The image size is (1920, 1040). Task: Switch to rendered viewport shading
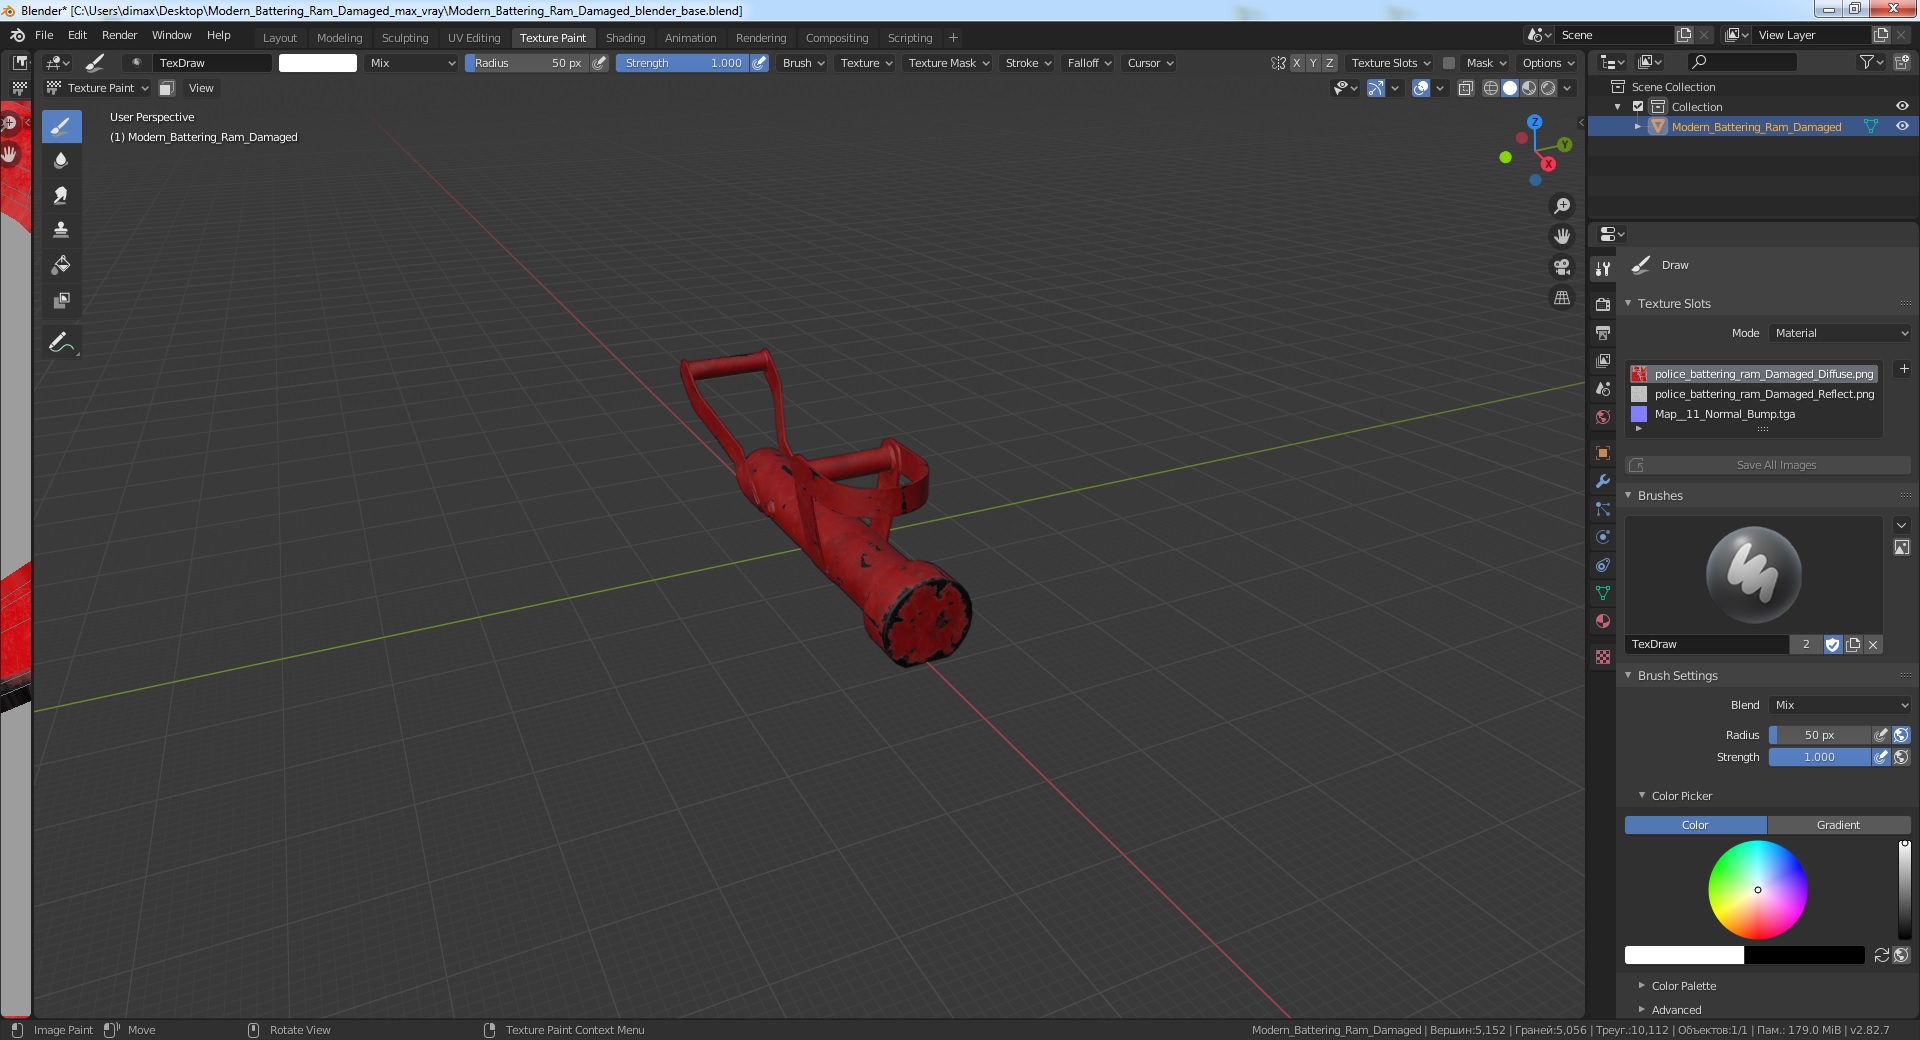[x=1548, y=88]
